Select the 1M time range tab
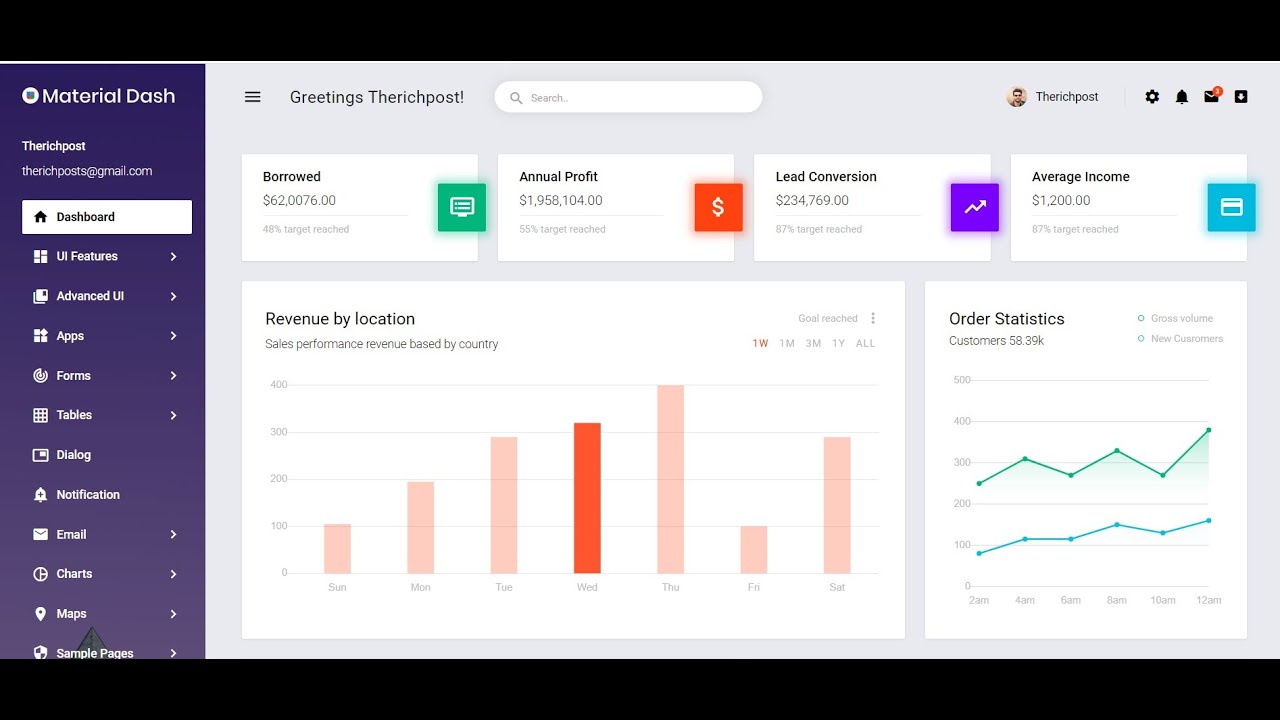 click(787, 343)
